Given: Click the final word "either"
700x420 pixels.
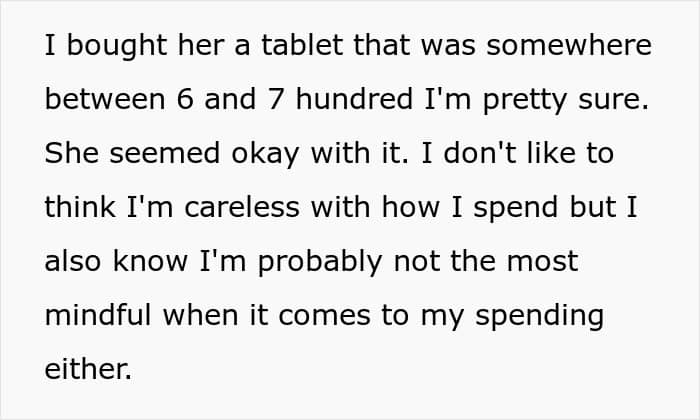Looking at the screenshot, I should [x=87, y=370].
